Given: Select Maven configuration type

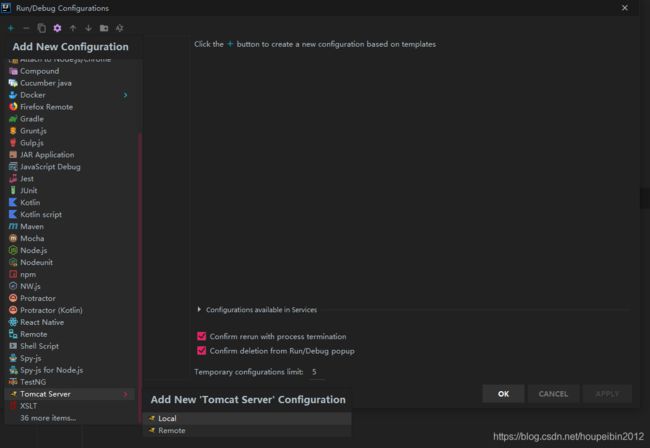Looking at the screenshot, I should click(x=32, y=227).
